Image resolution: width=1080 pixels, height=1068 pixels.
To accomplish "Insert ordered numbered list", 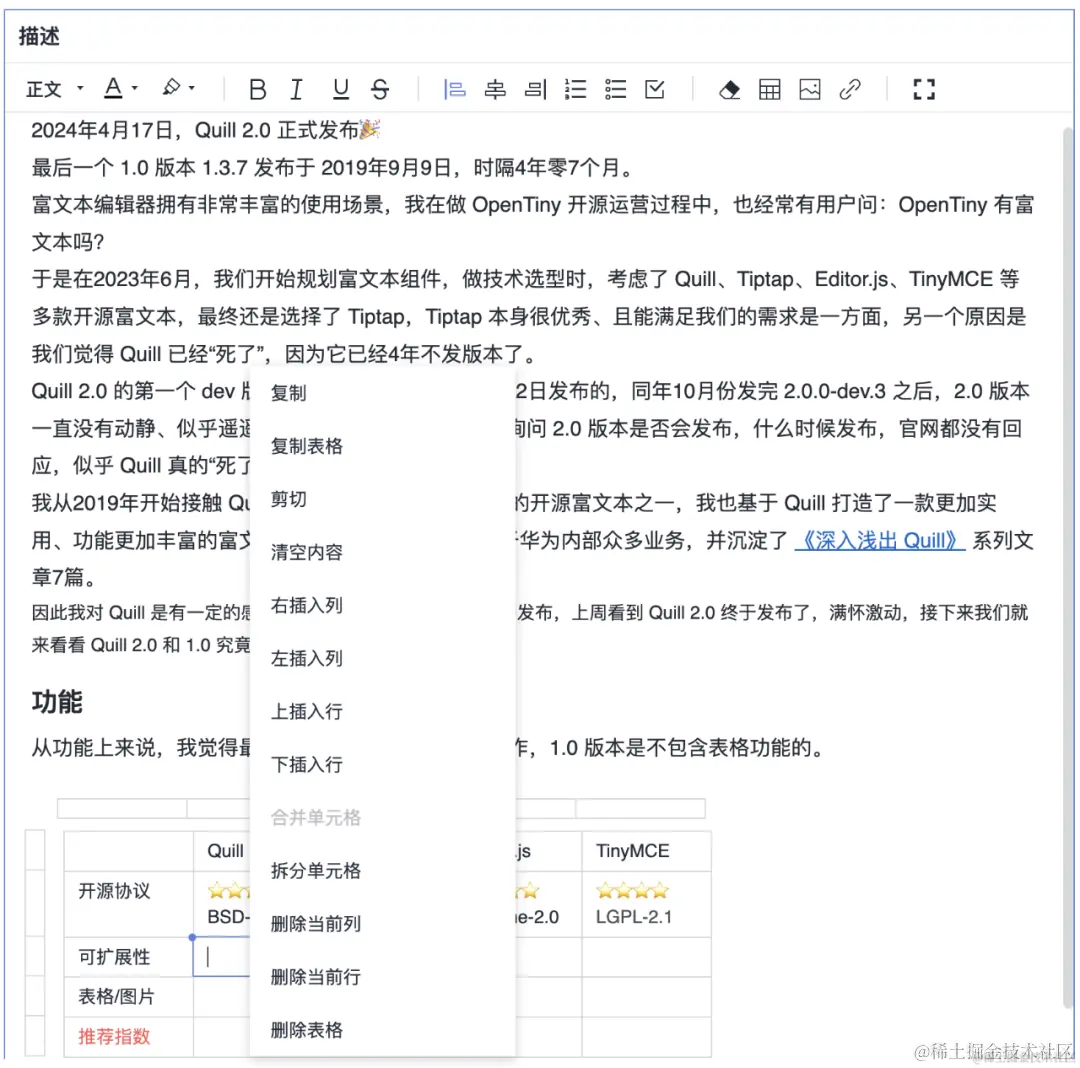I will (575, 90).
